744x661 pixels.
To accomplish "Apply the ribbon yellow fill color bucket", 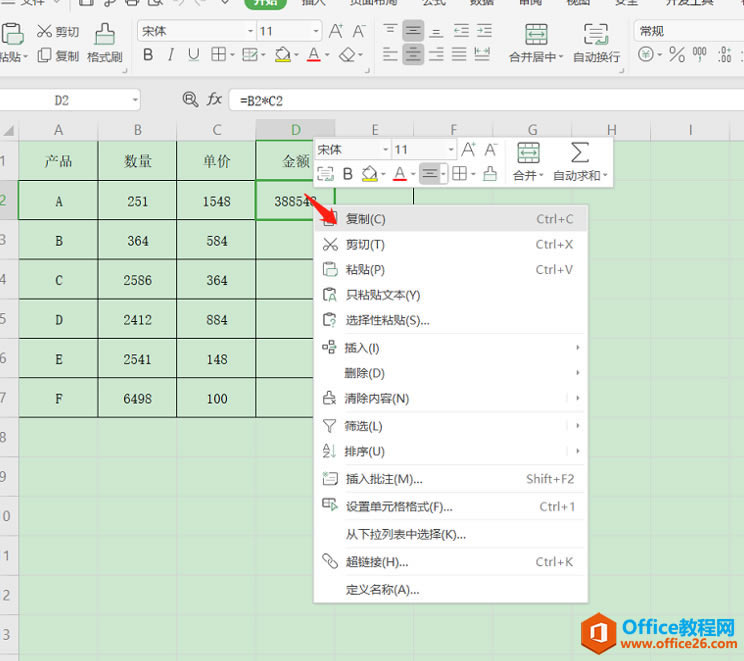I will (x=283, y=55).
